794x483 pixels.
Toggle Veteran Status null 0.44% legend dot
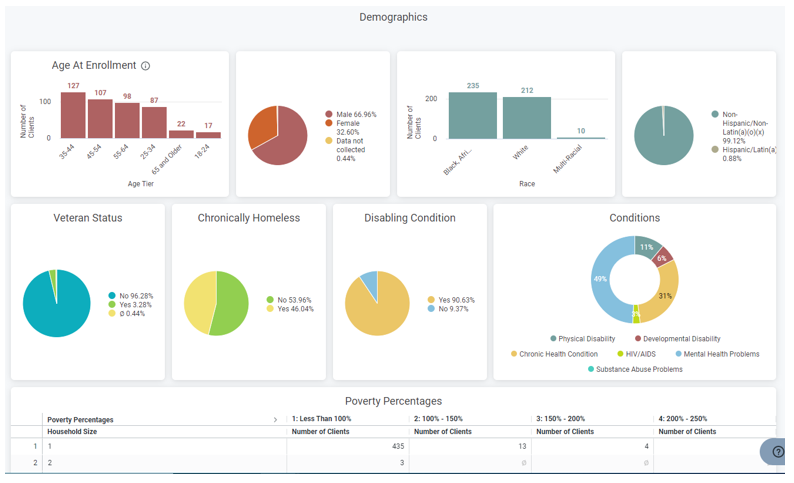pyautogui.click(x=112, y=313)
